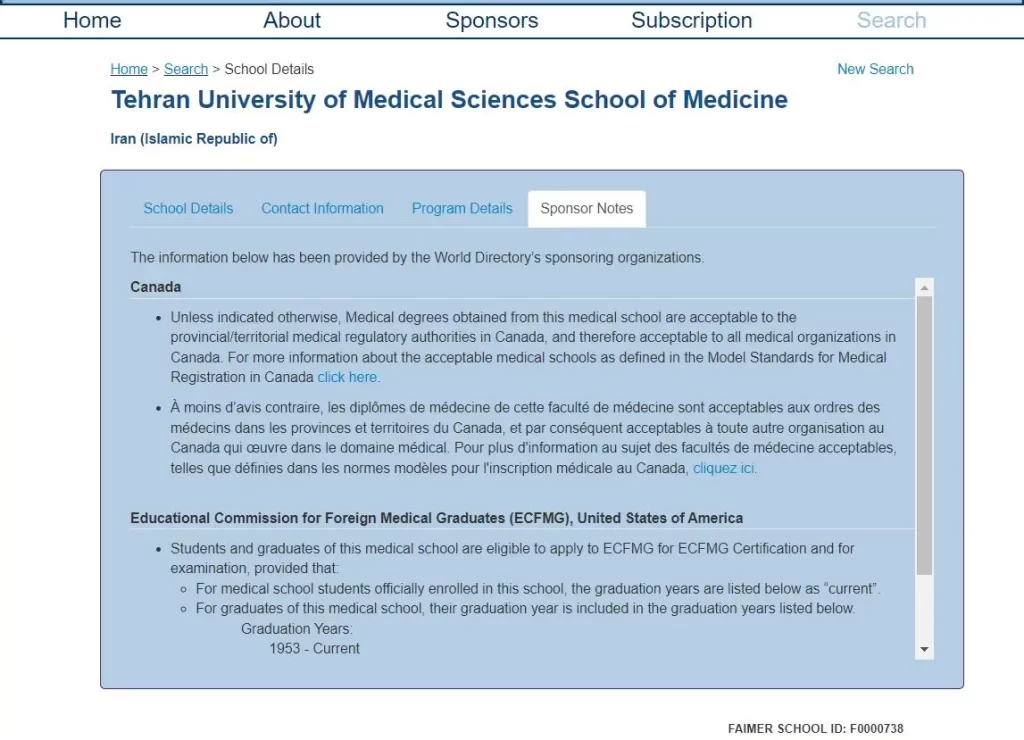Click the Home breadcrumb link
Screen dimensions: 1024x740
(129, 69)
